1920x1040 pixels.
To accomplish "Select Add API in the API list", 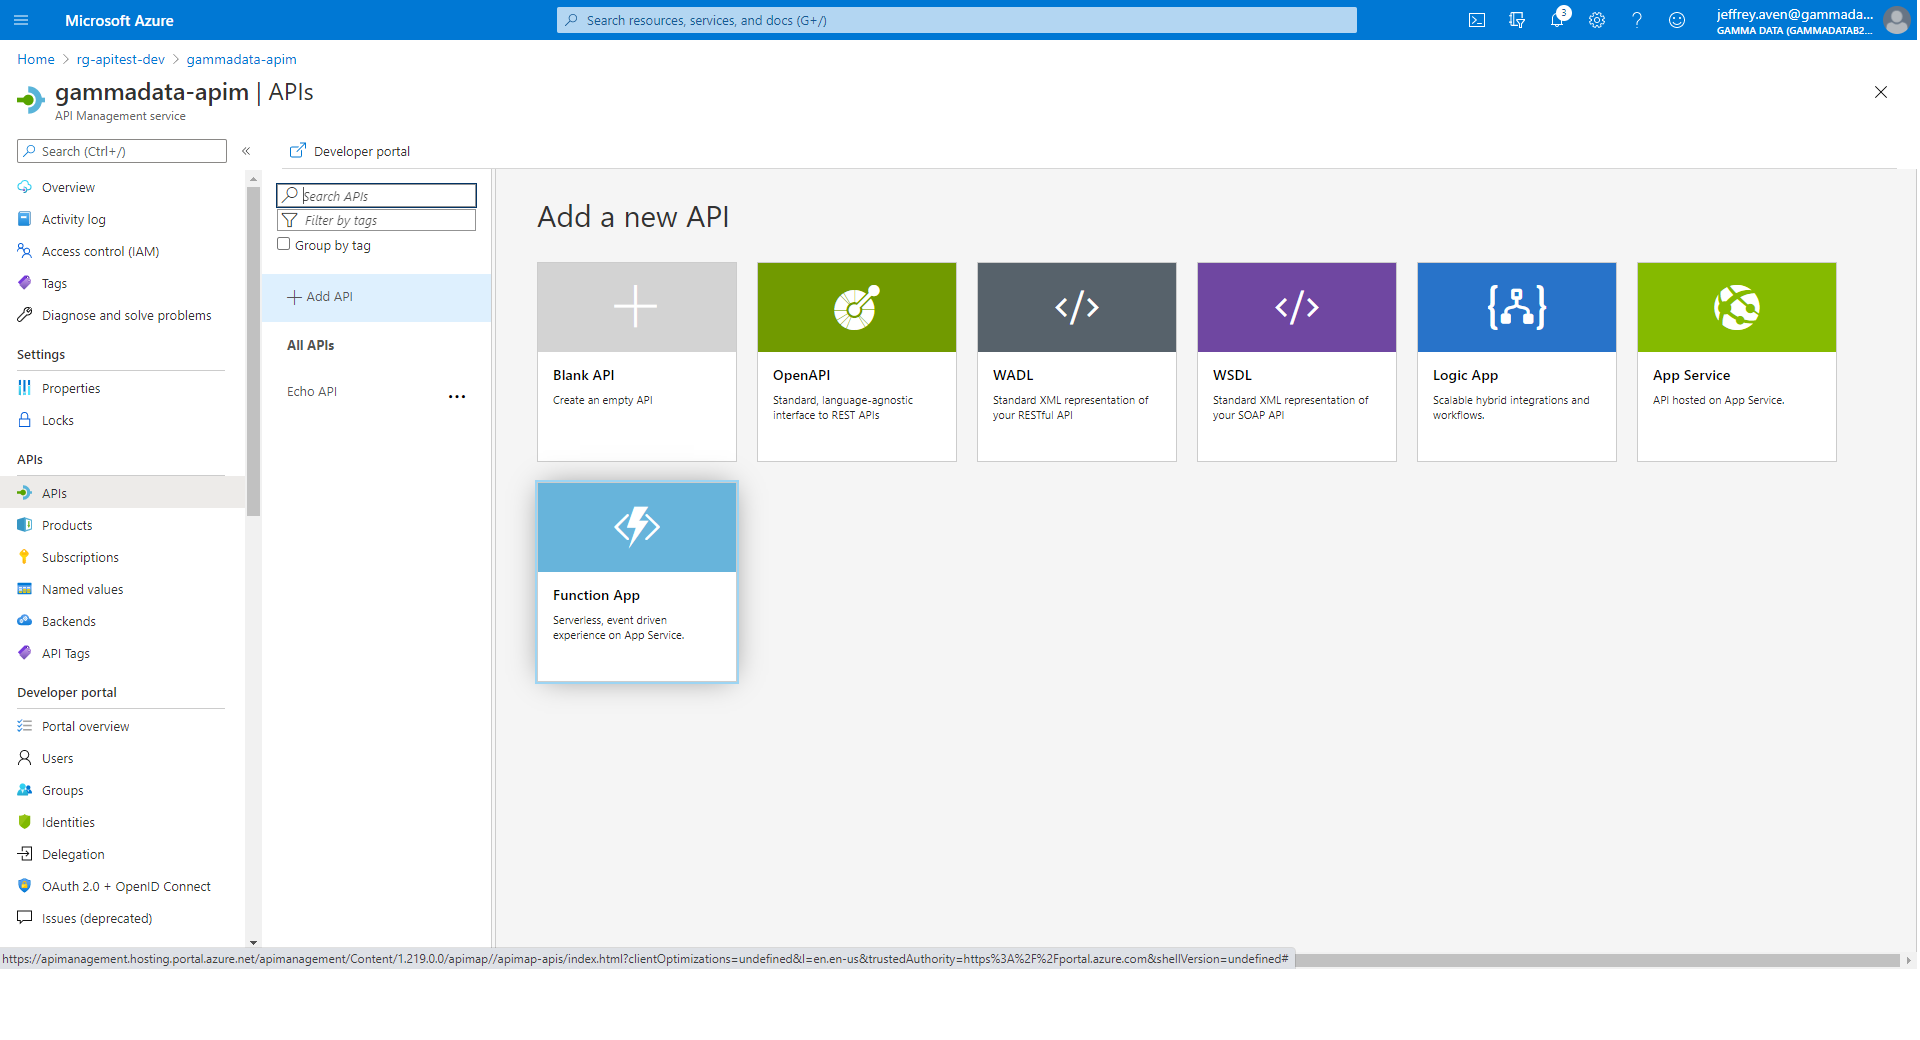I will coord(376,297).
